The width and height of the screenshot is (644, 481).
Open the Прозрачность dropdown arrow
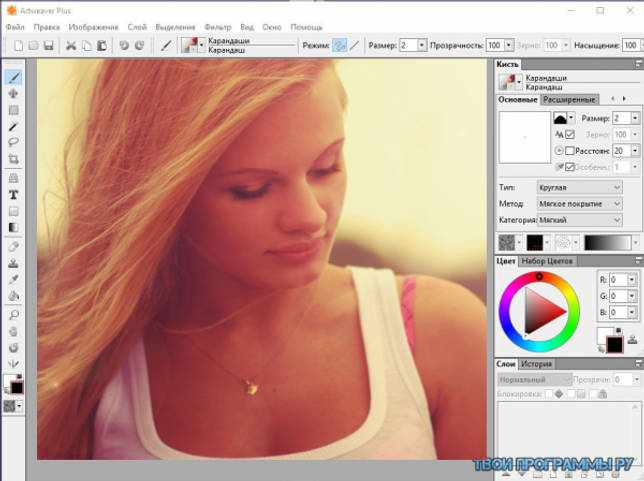tap(509, 45)
